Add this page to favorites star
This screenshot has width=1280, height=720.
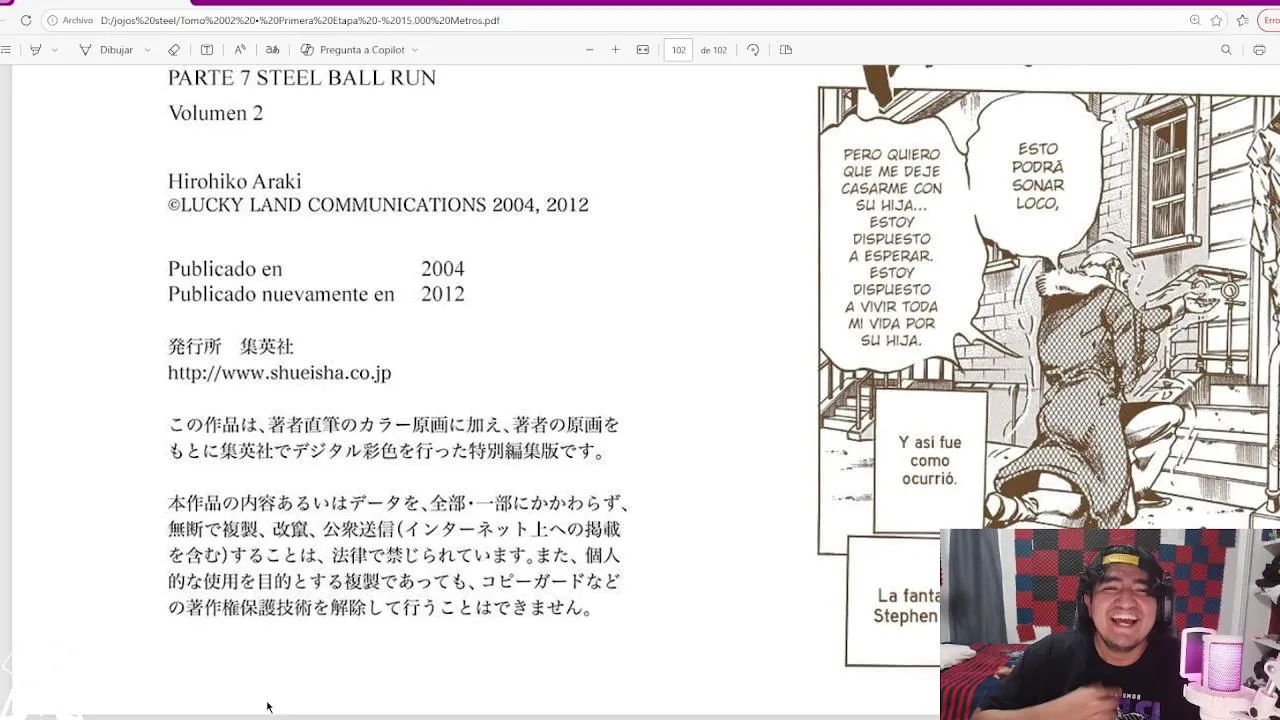1216,20
